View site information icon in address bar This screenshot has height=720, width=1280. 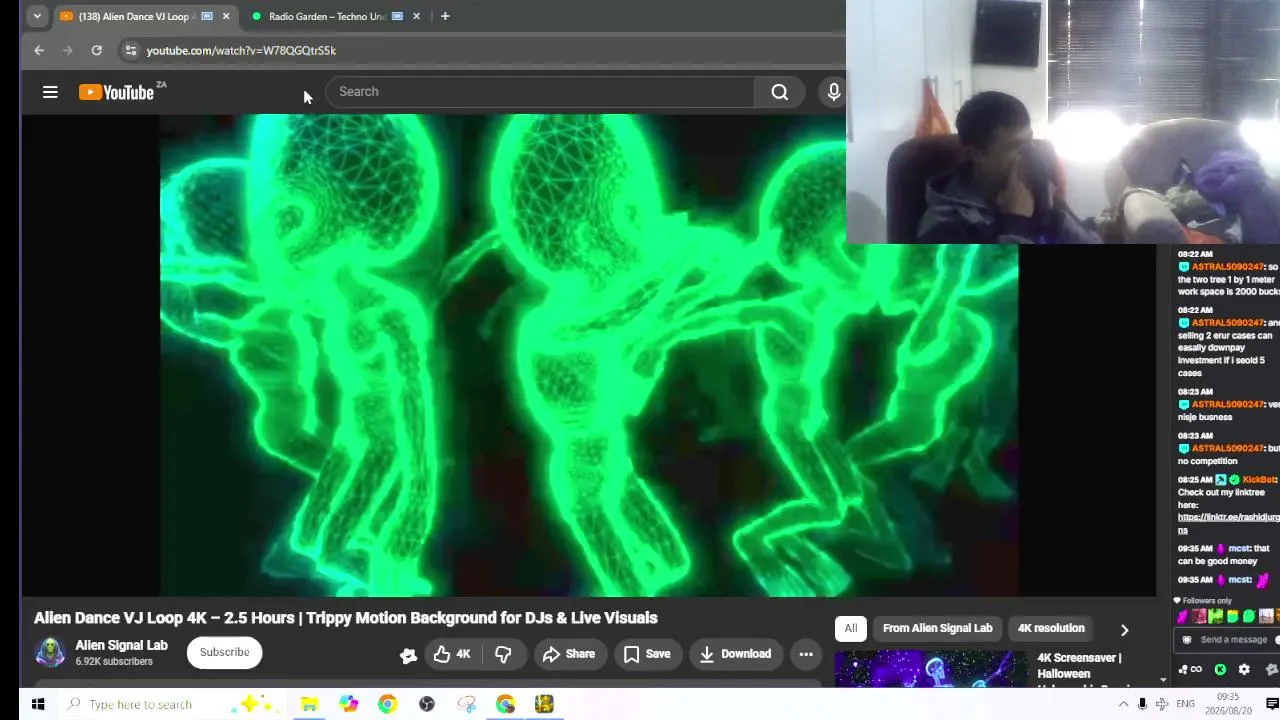point(130,50)
